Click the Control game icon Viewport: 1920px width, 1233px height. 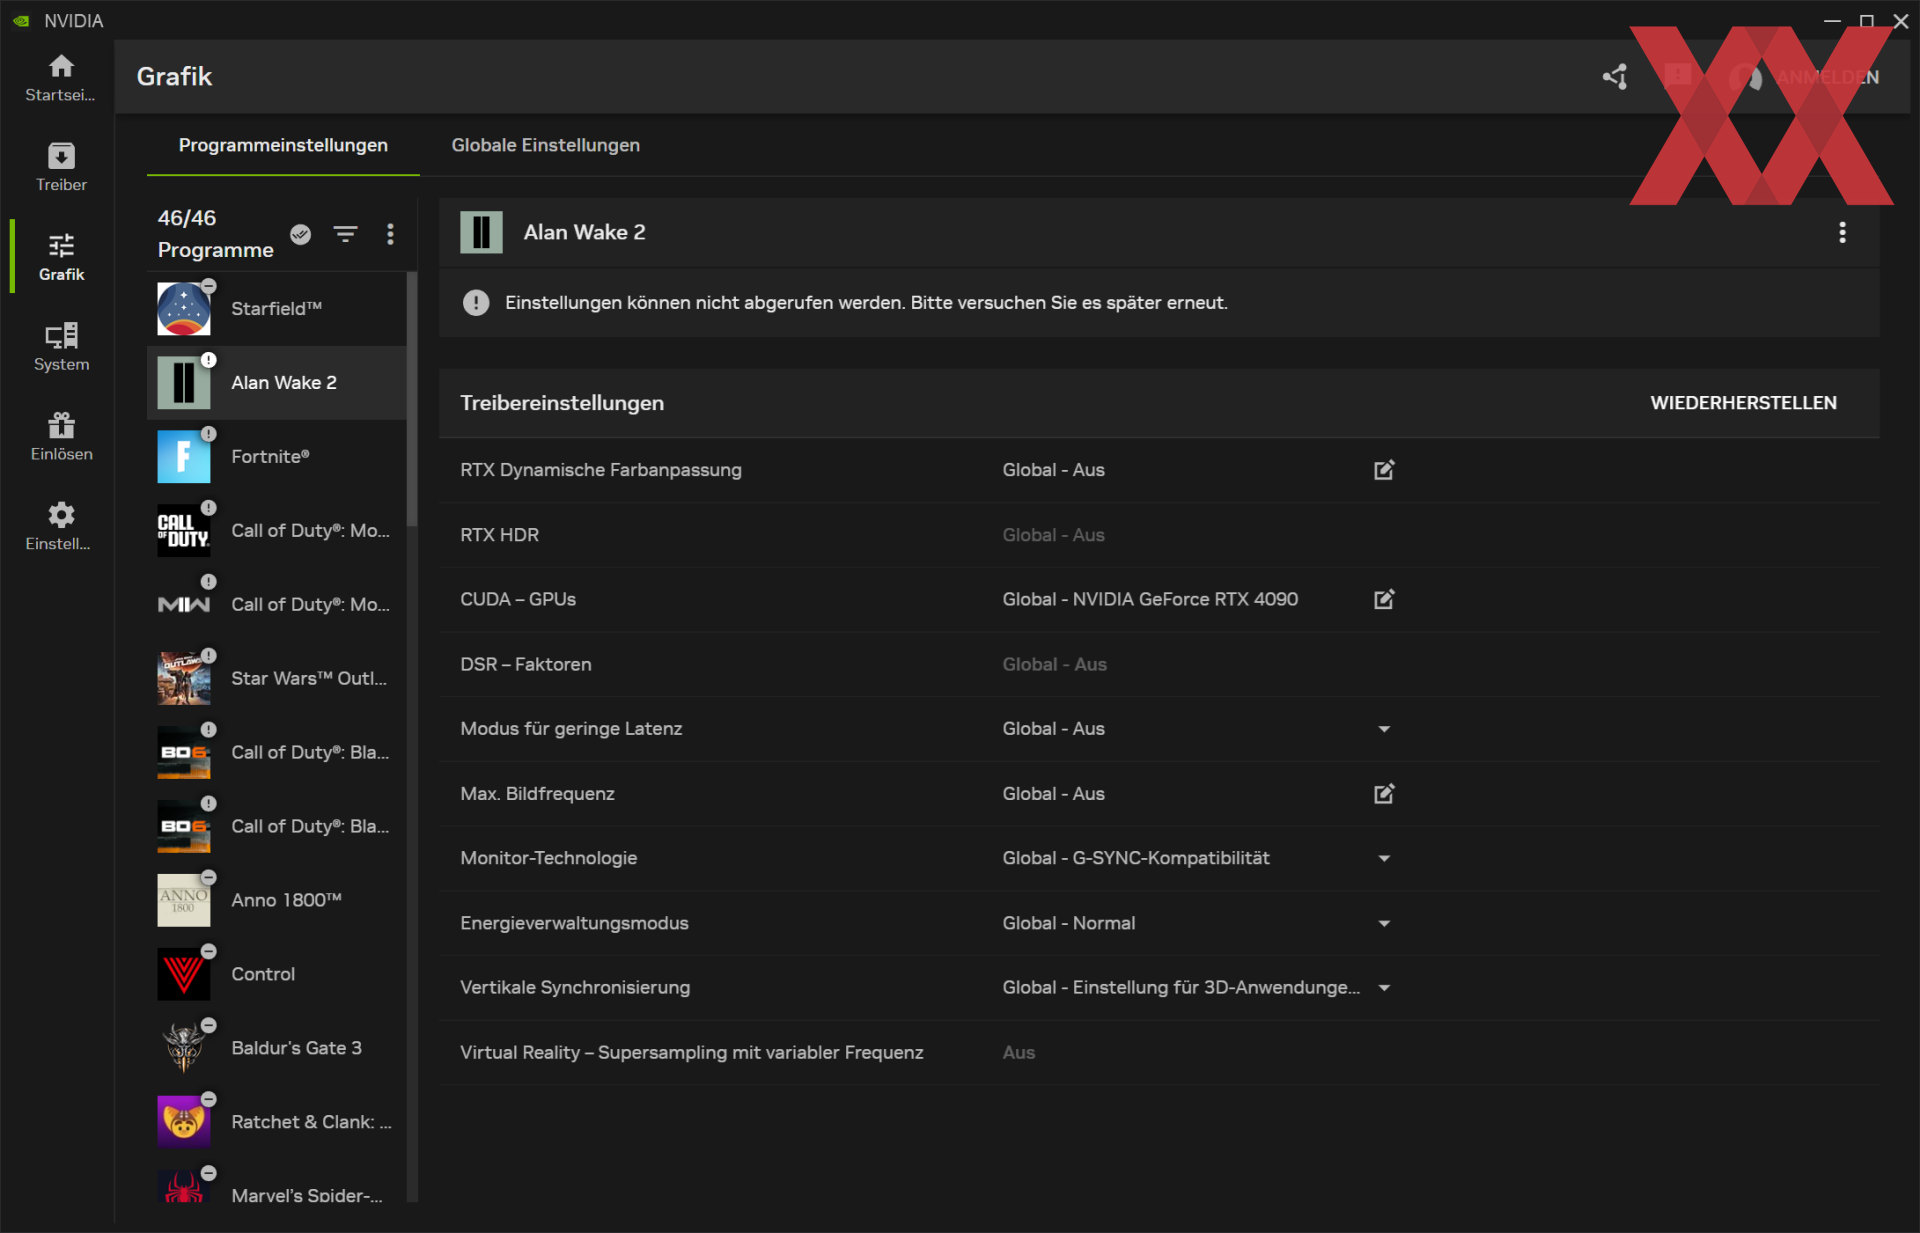click(184, 974)
